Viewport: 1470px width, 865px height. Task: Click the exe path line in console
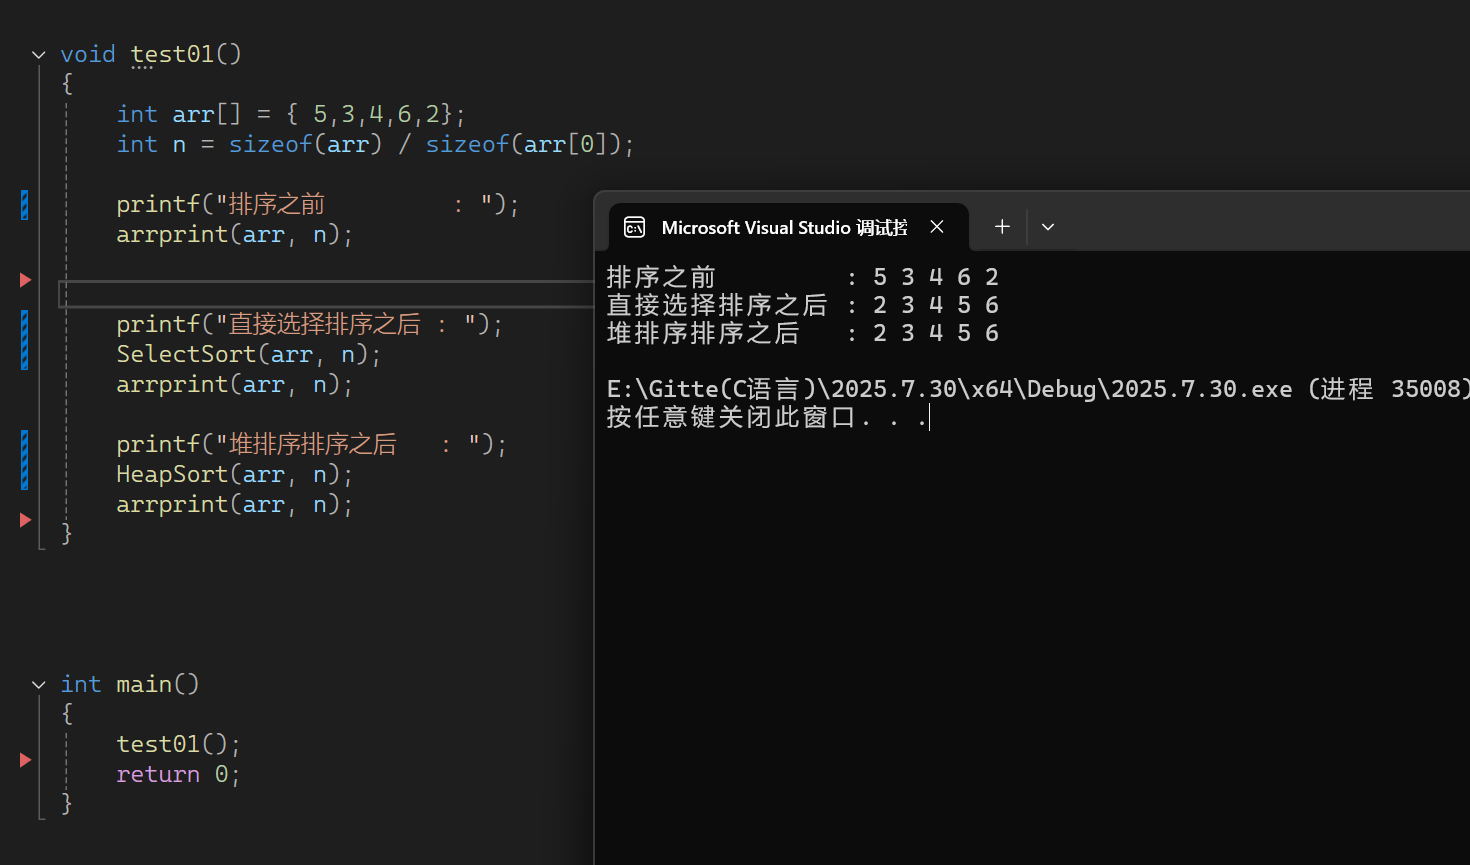pos(1038,389)
